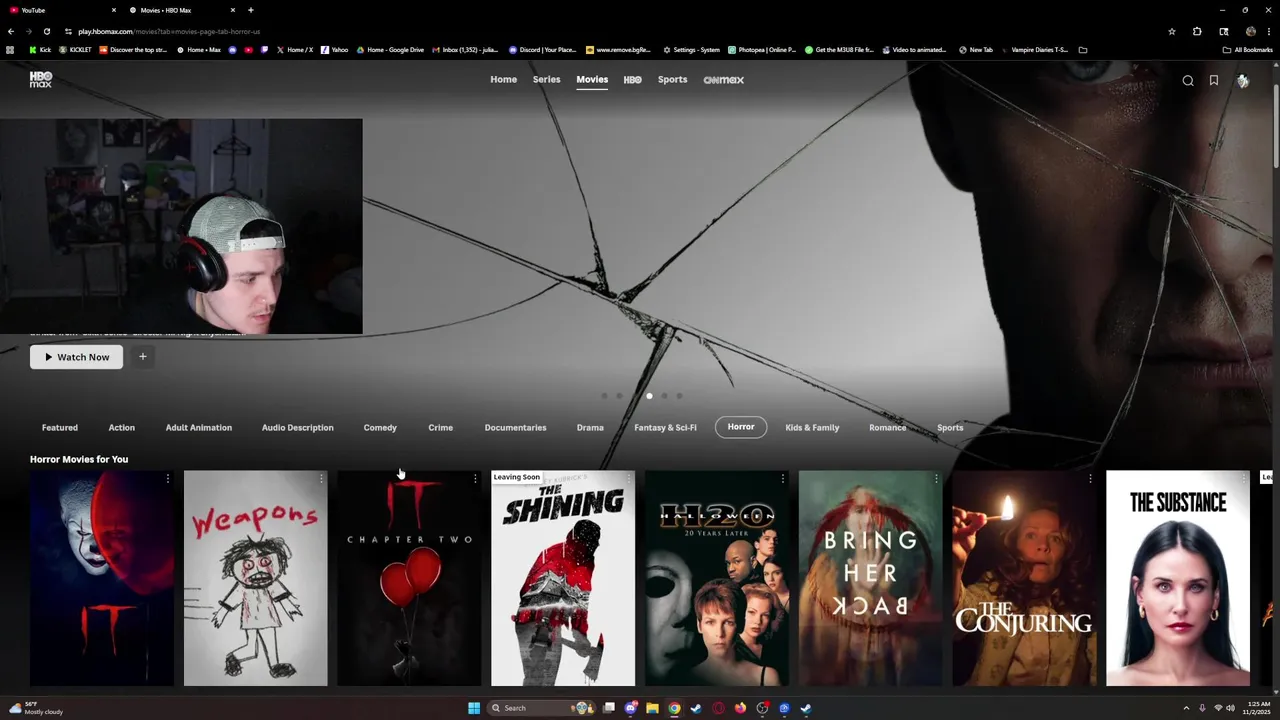Viewport: 1280px width, 720px height.
Task: Select the Audio Description genre tab
Action: tap(298, 428)
